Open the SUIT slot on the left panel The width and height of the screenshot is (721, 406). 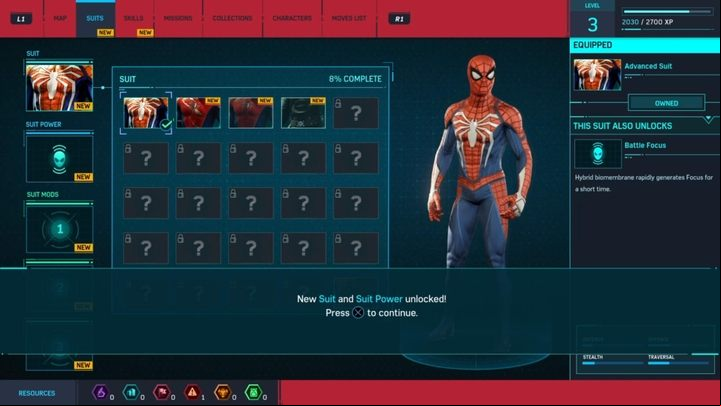(59, 87)
